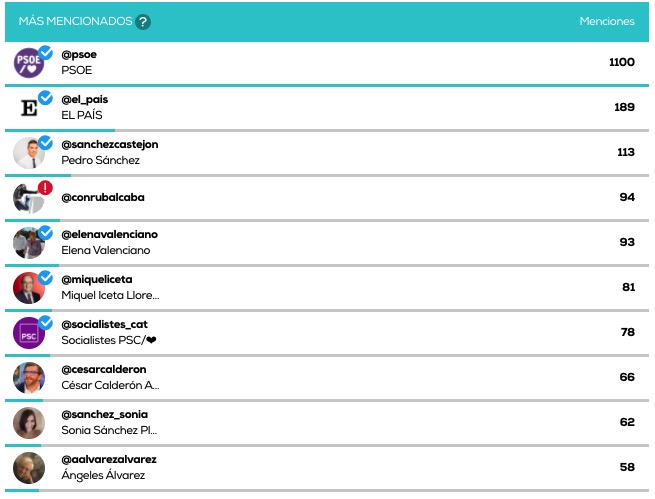Click the mention count 62

627,423
